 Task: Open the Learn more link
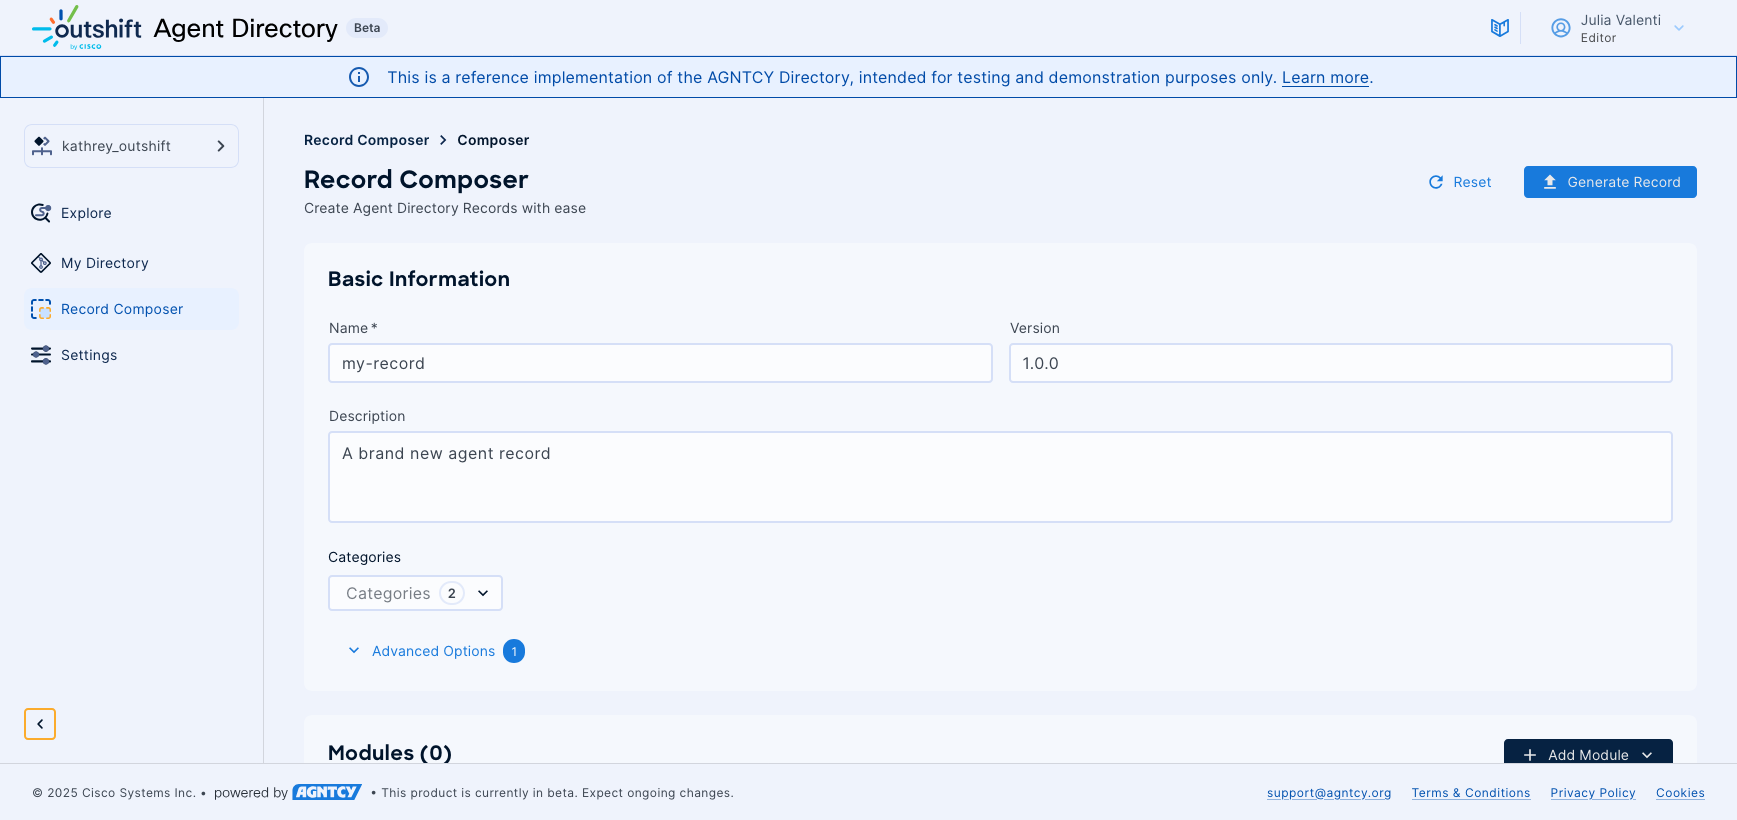tap(1325, 78)
